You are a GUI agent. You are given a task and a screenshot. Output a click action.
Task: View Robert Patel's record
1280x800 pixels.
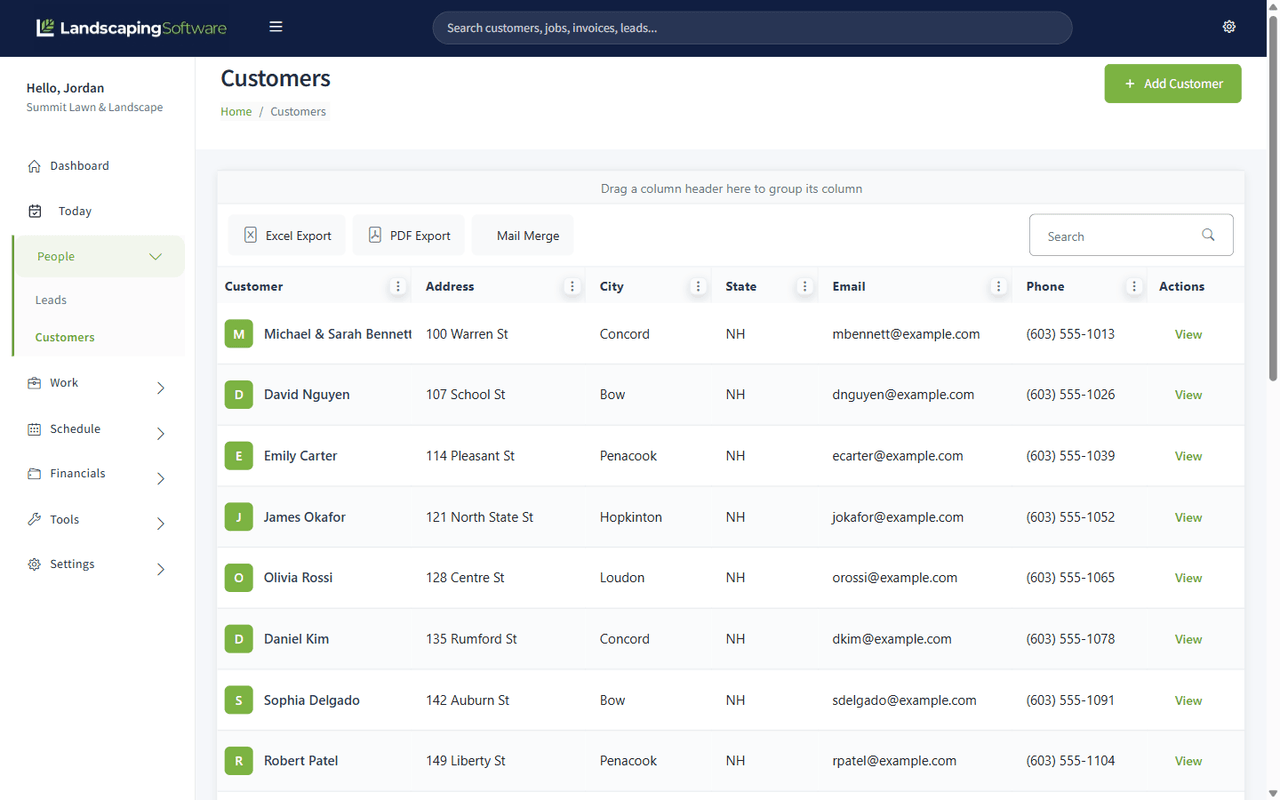pos(1188,761)
